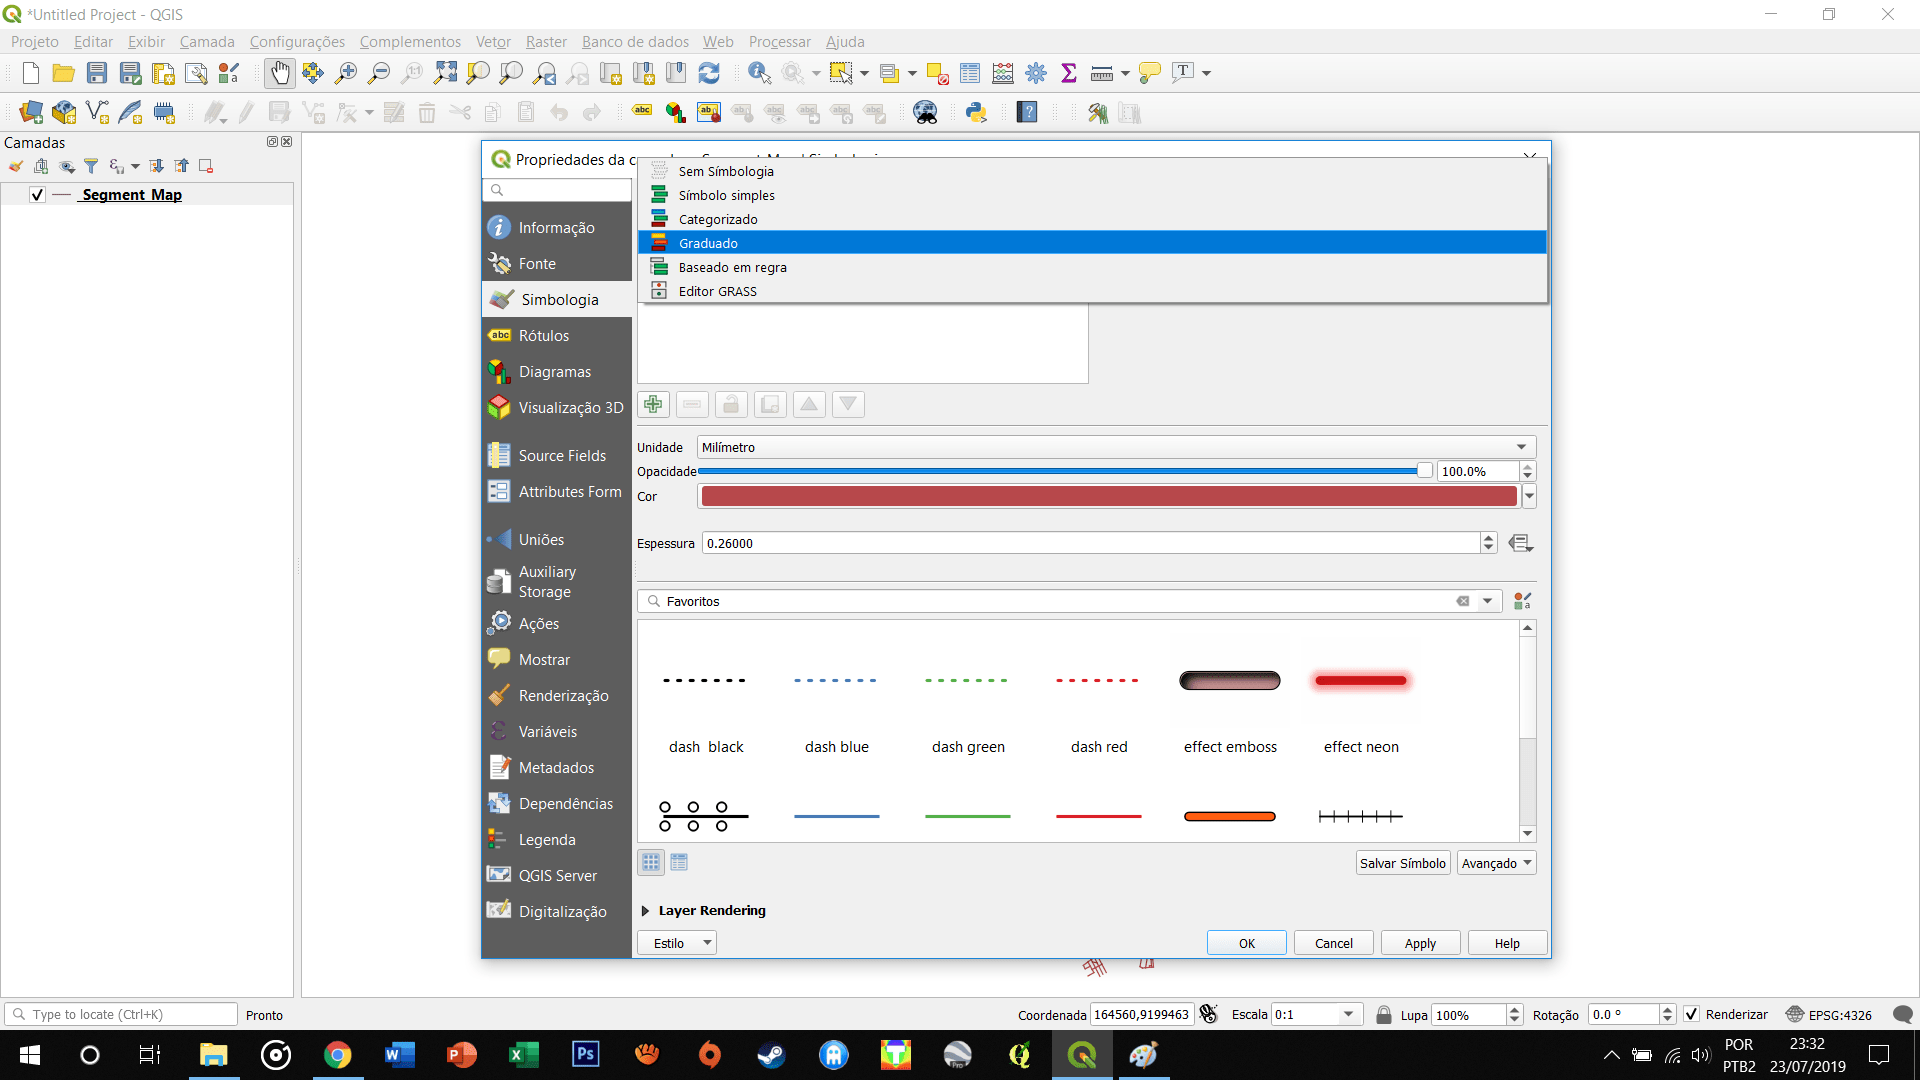Open the Escala dropdown
The image size is (1920, 1080).
tap(1347, 1014)
